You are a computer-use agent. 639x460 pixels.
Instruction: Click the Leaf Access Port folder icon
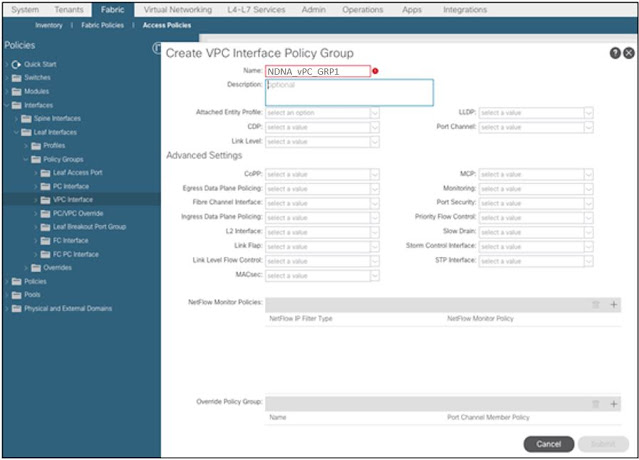(45, 173)
